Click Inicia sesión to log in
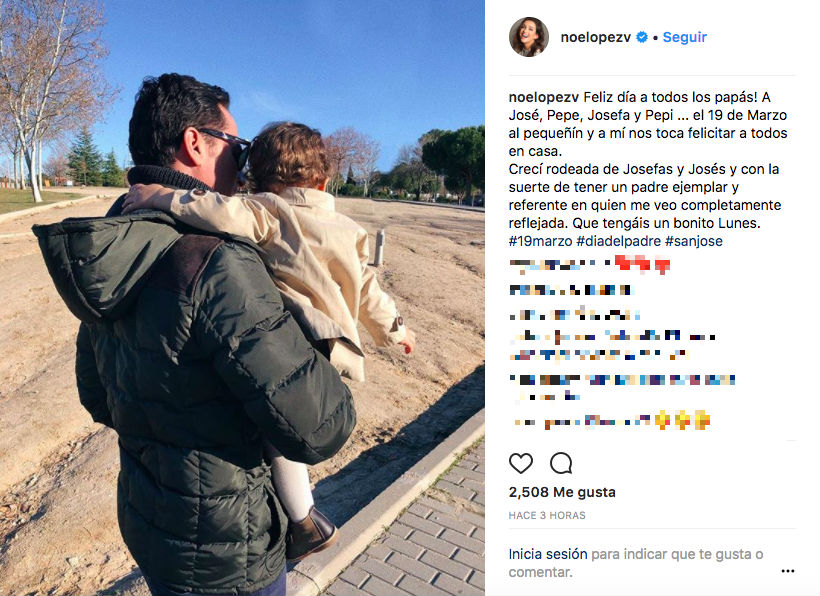This screenshot has width=820, height=596. [548, 554]
